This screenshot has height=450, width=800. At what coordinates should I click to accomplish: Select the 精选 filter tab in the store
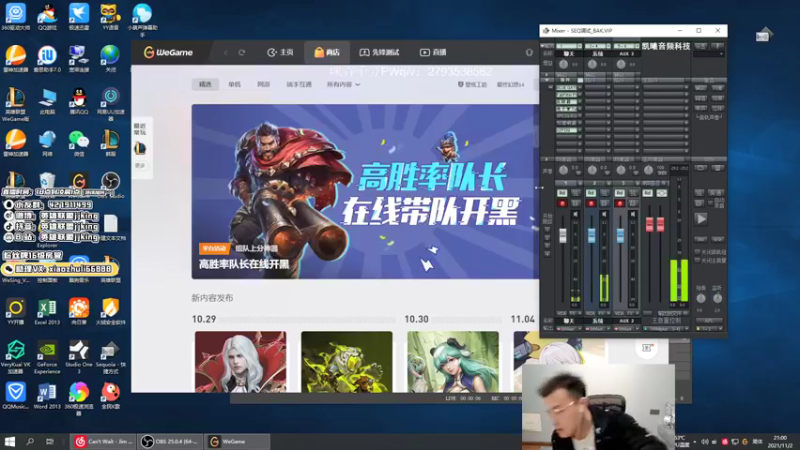tap(205, 84)
